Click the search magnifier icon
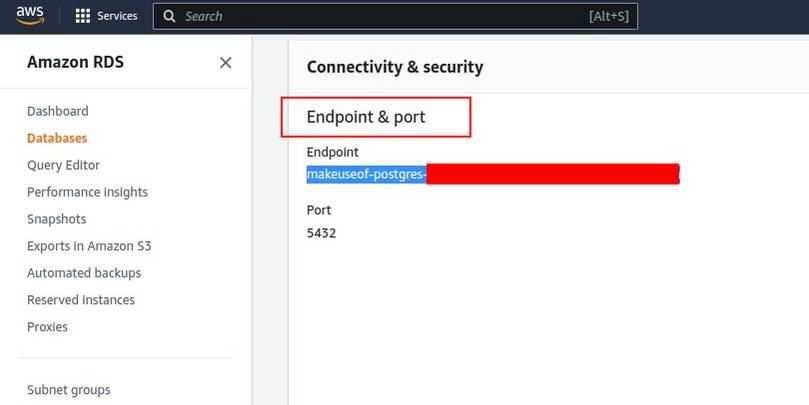Screen dimensions: 809x405 pyautogui.click(x=170, y=16)
